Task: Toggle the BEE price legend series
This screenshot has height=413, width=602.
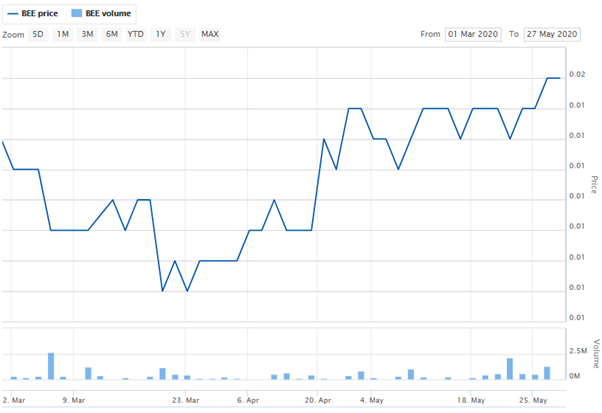Action: [33, 13]
